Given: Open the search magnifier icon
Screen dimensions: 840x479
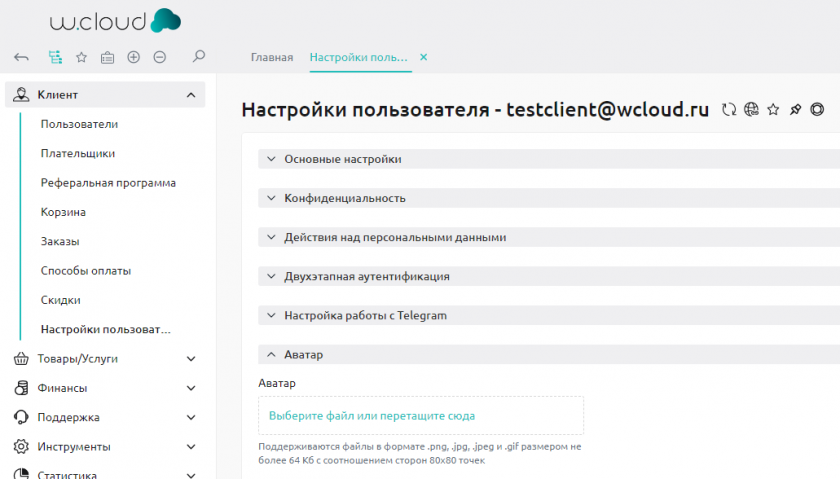Looking at the screenshot, I should pos(199,57).
